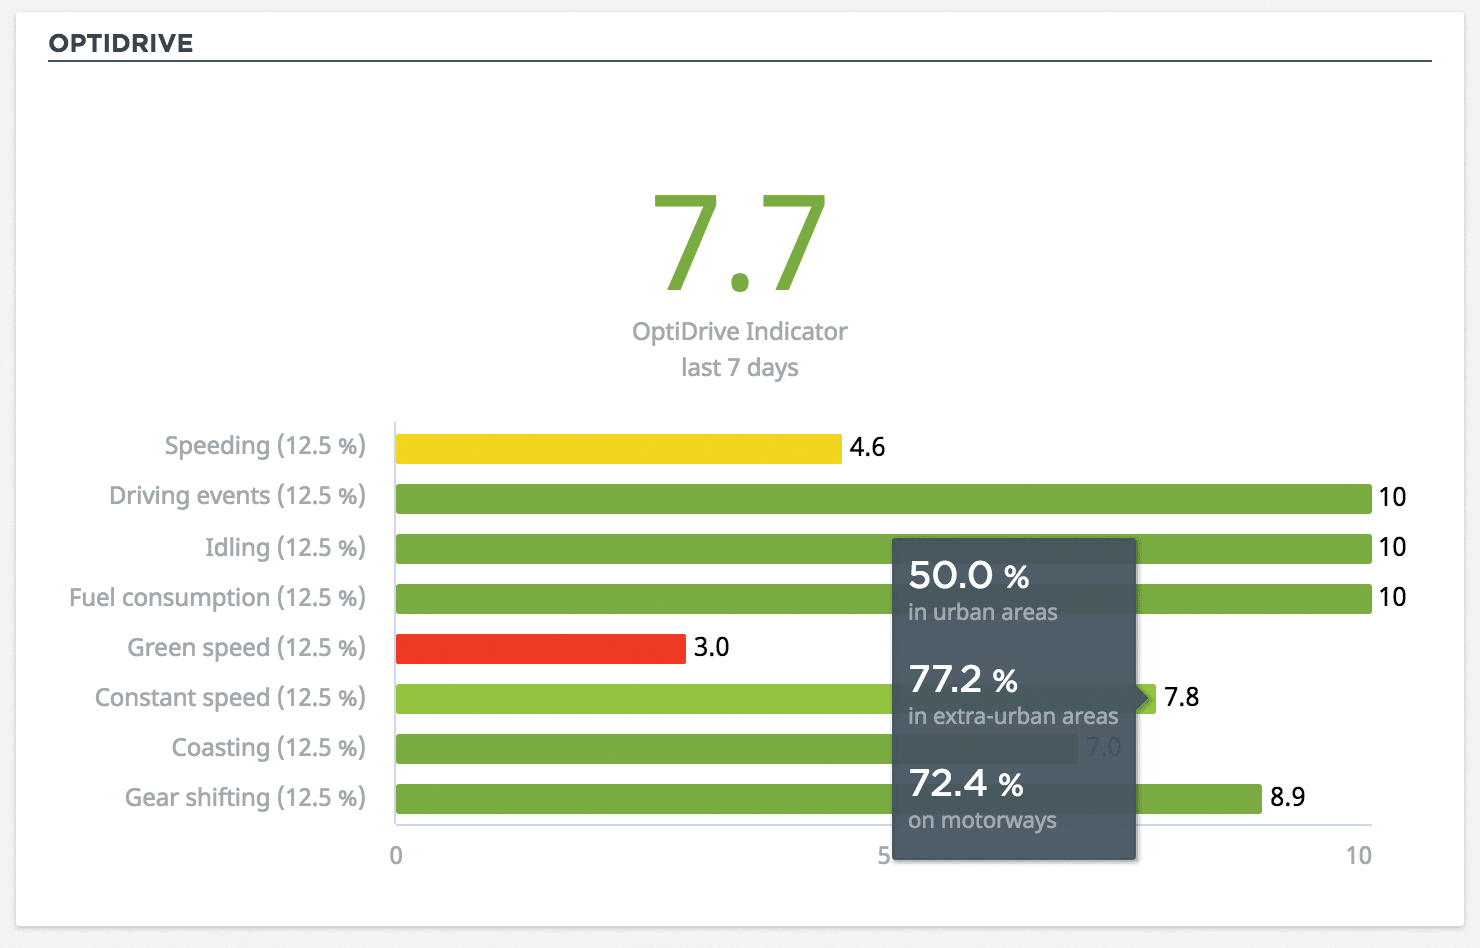Screen dimensions: 1480x948
Task: Click the 77.2 % extra-urban areas tooltip entry
Action: coord(1012,694)
